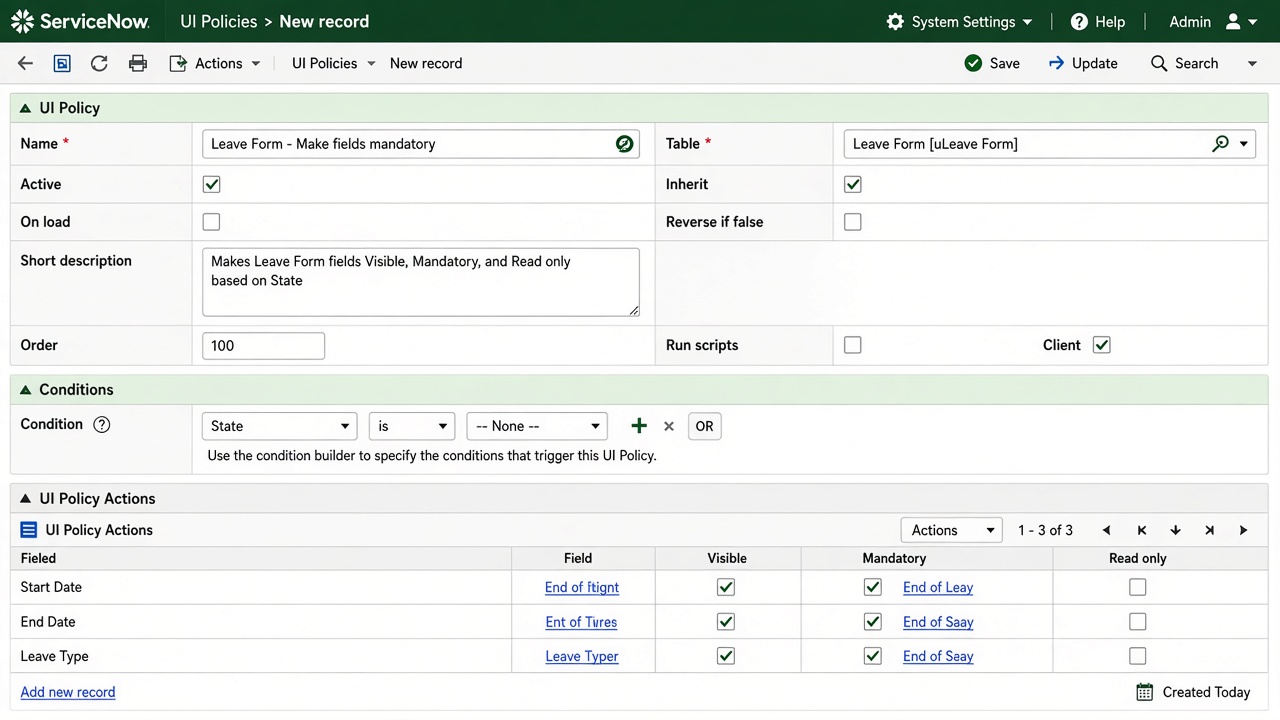The image size is (1280, 720).
Task: Click the ServiceNow logo
Action: (80, 22)
